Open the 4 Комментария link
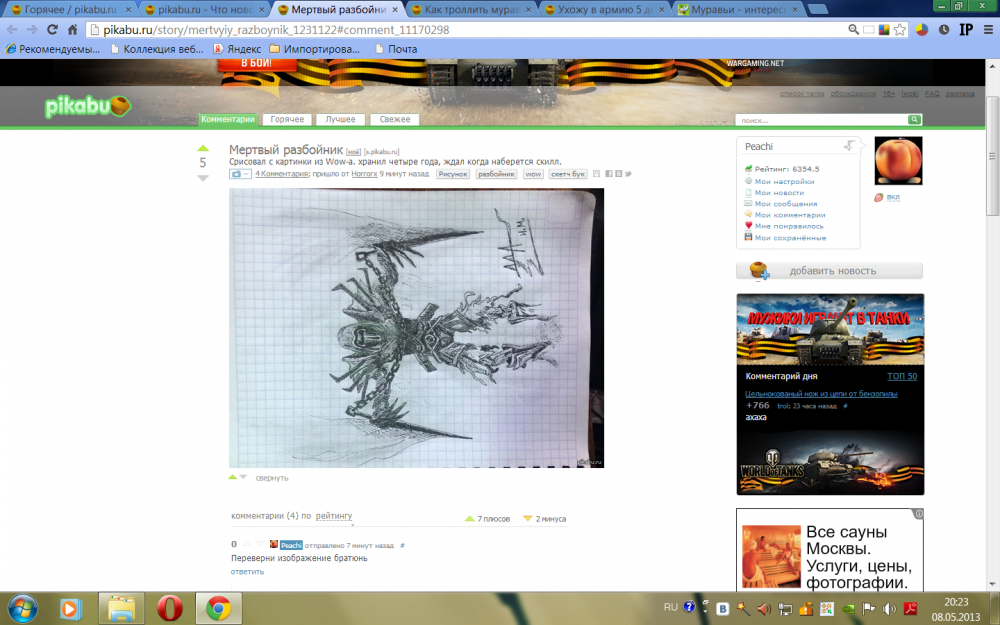Screen dimensions: 1000x625 click(282, 173)
